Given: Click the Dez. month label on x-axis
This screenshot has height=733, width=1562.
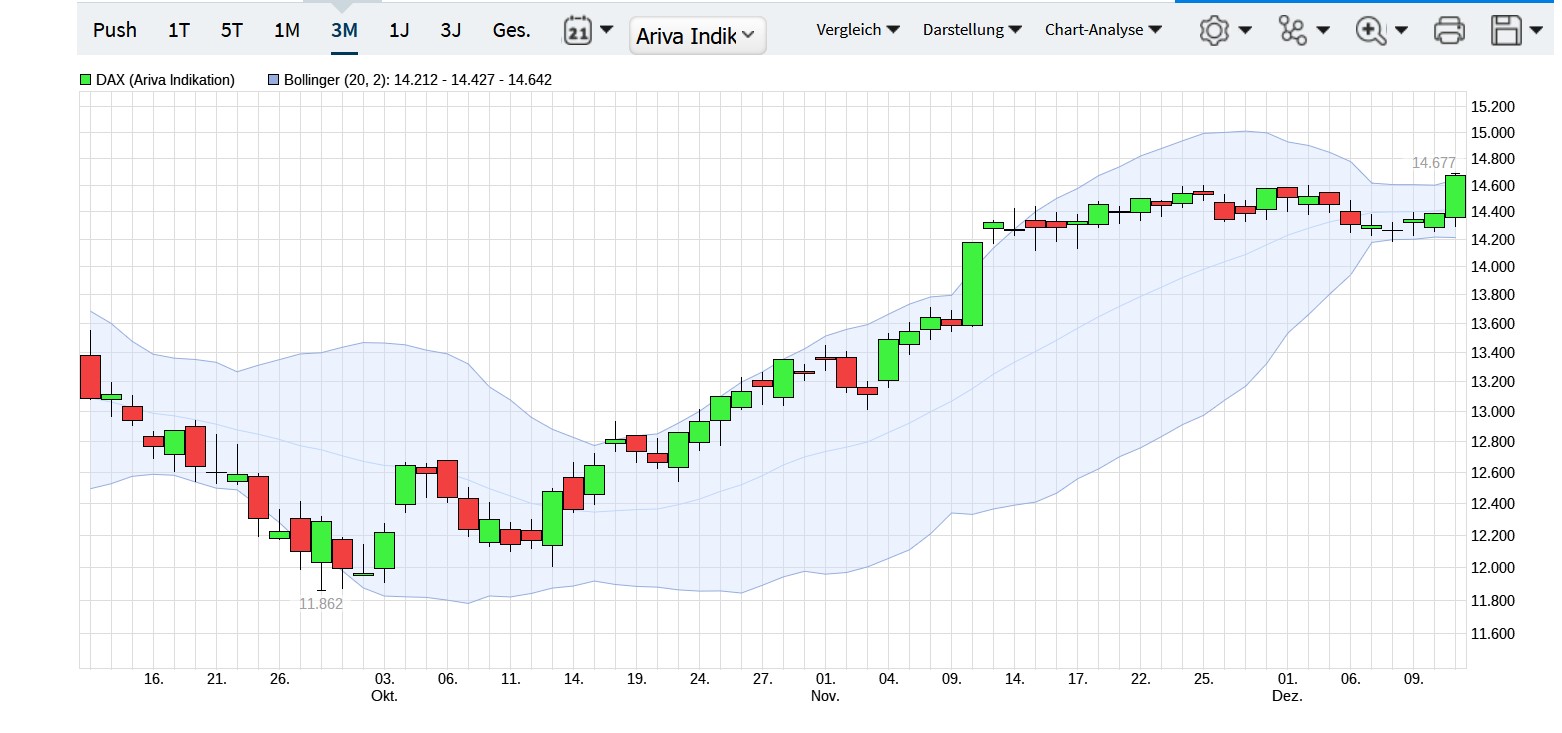Looking at the screenshot, I should (x=1288, y=696).
